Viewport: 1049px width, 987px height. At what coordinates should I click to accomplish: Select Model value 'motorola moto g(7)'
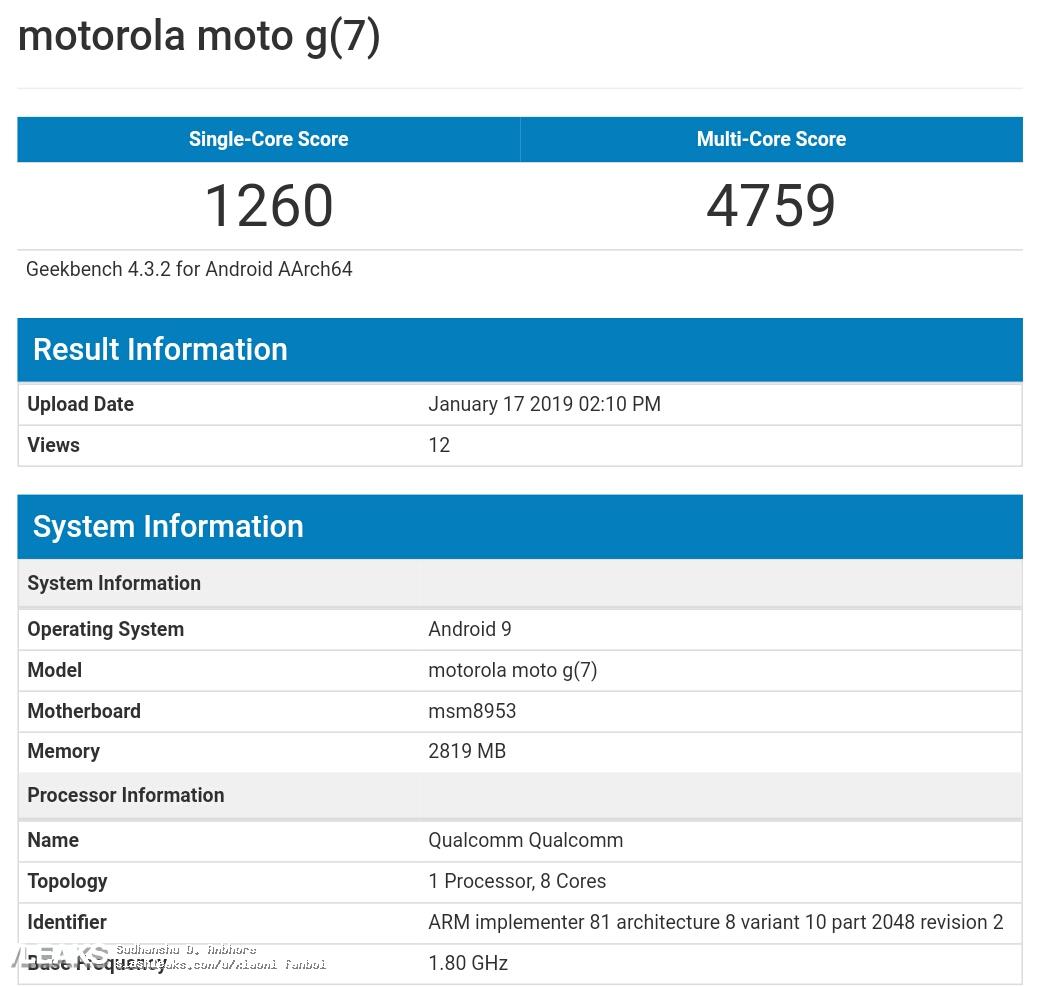coord(512,670)
